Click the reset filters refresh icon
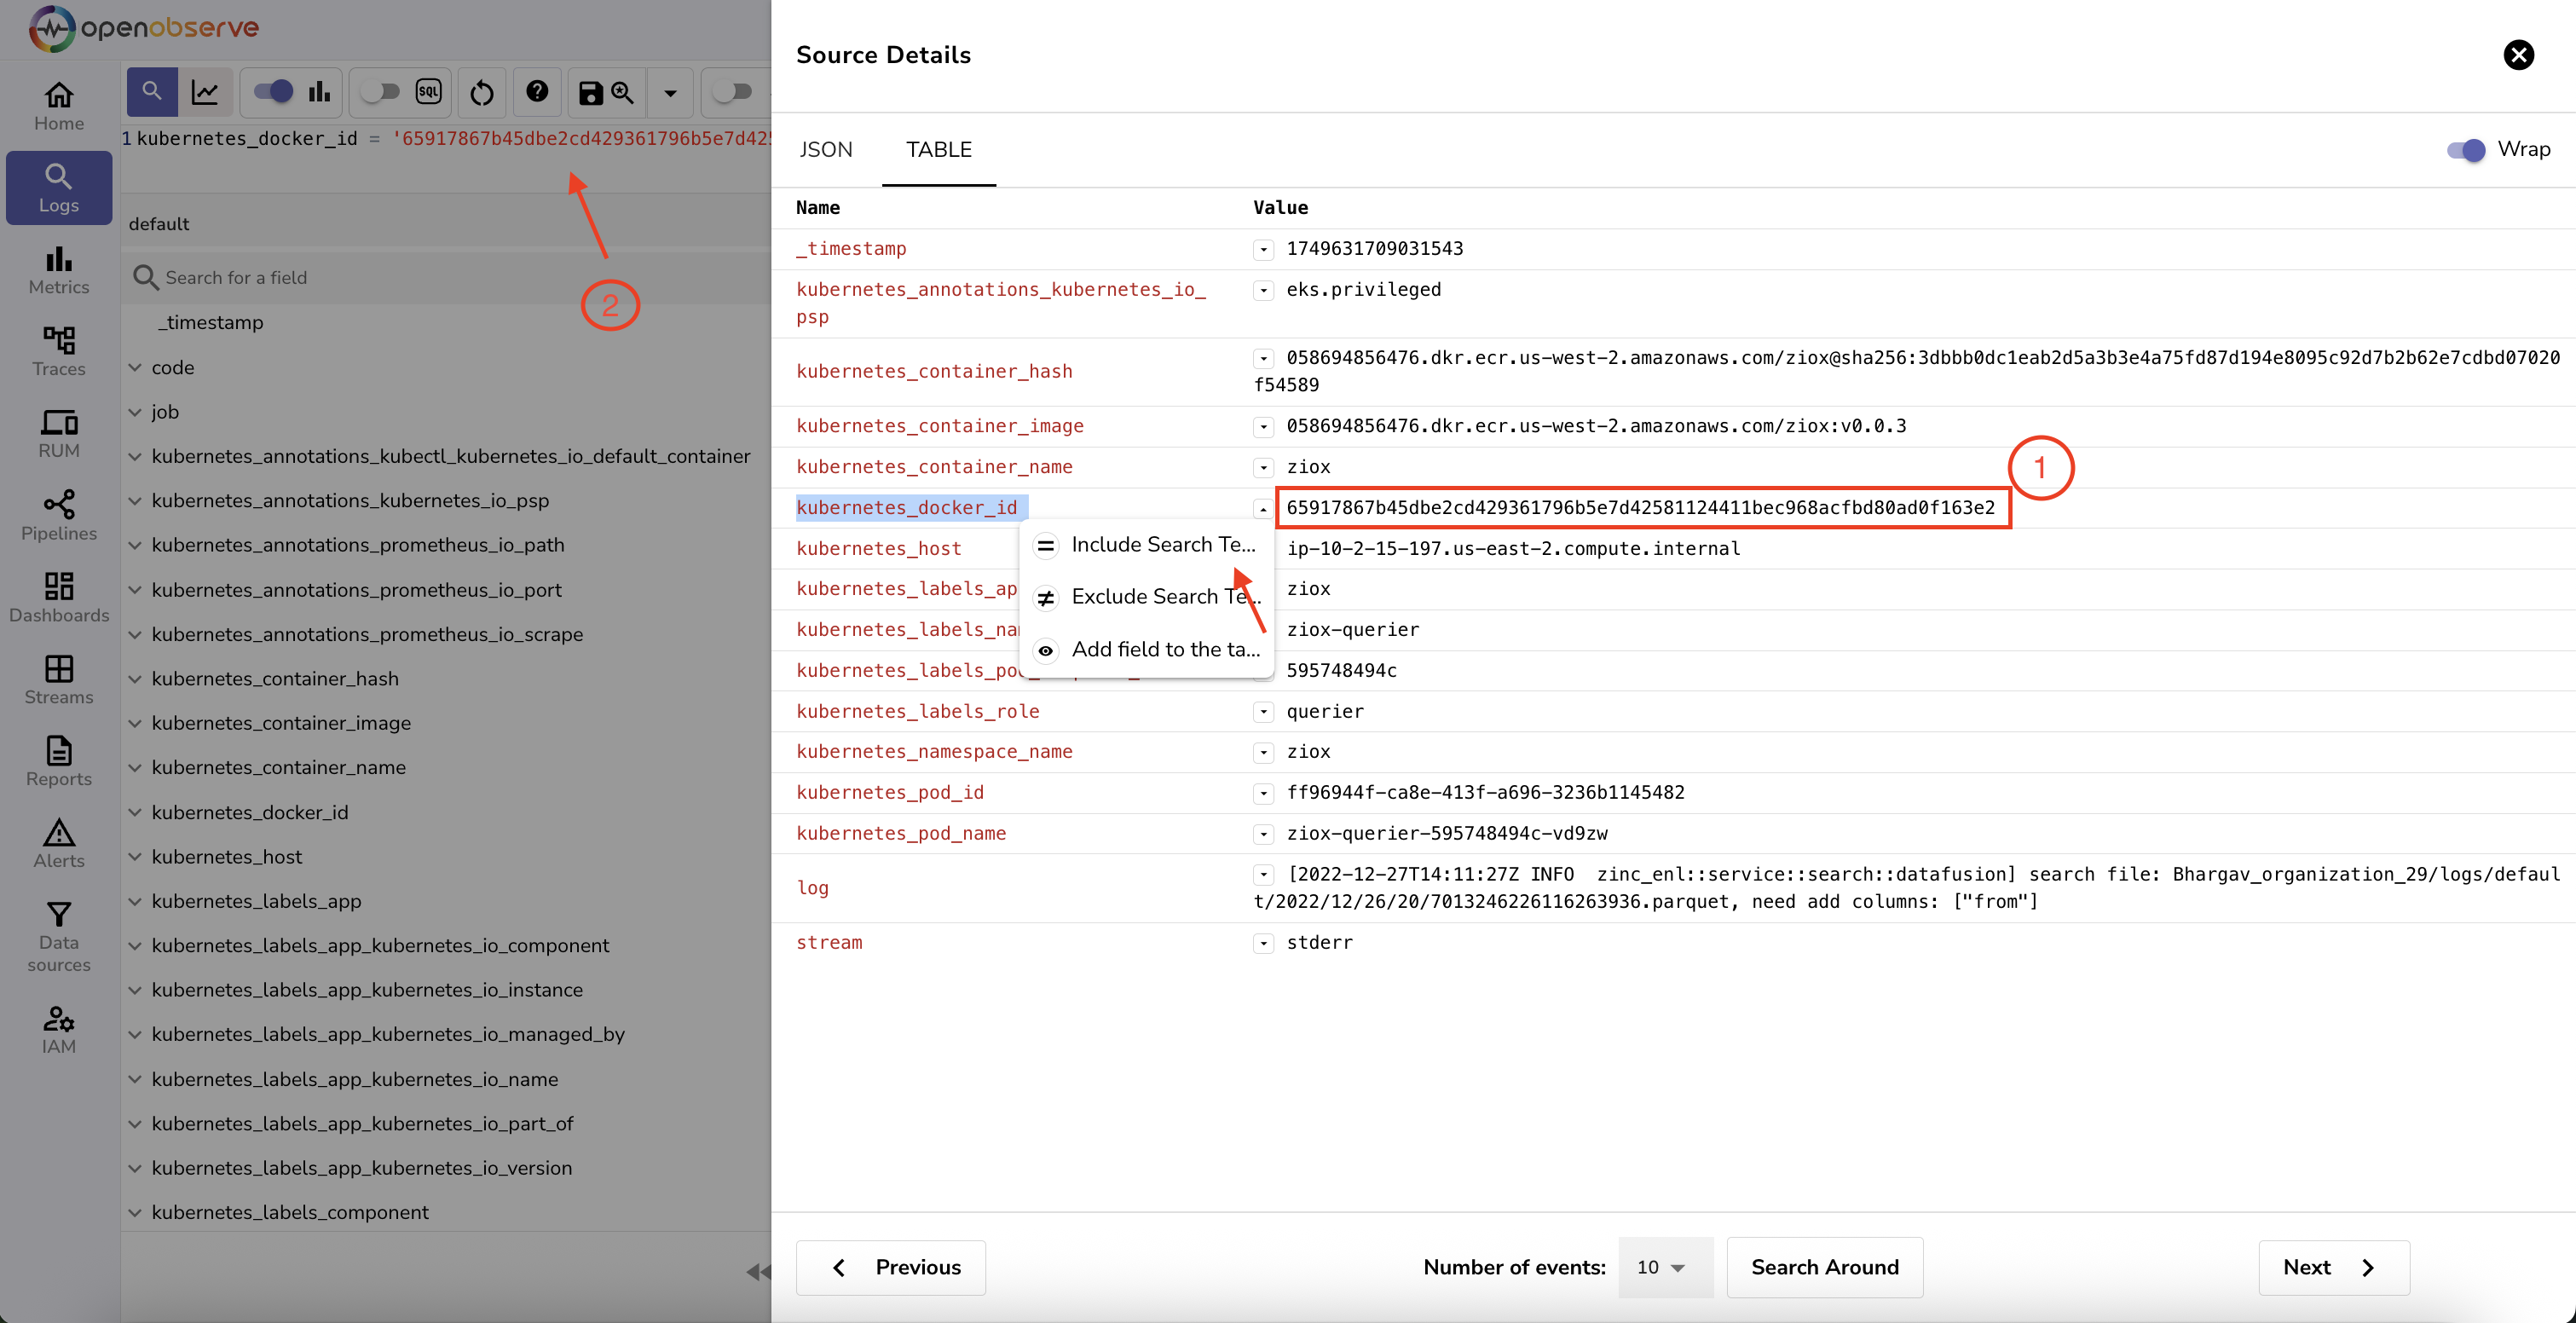The image size is (2576, 1323). tap(482, 93)
